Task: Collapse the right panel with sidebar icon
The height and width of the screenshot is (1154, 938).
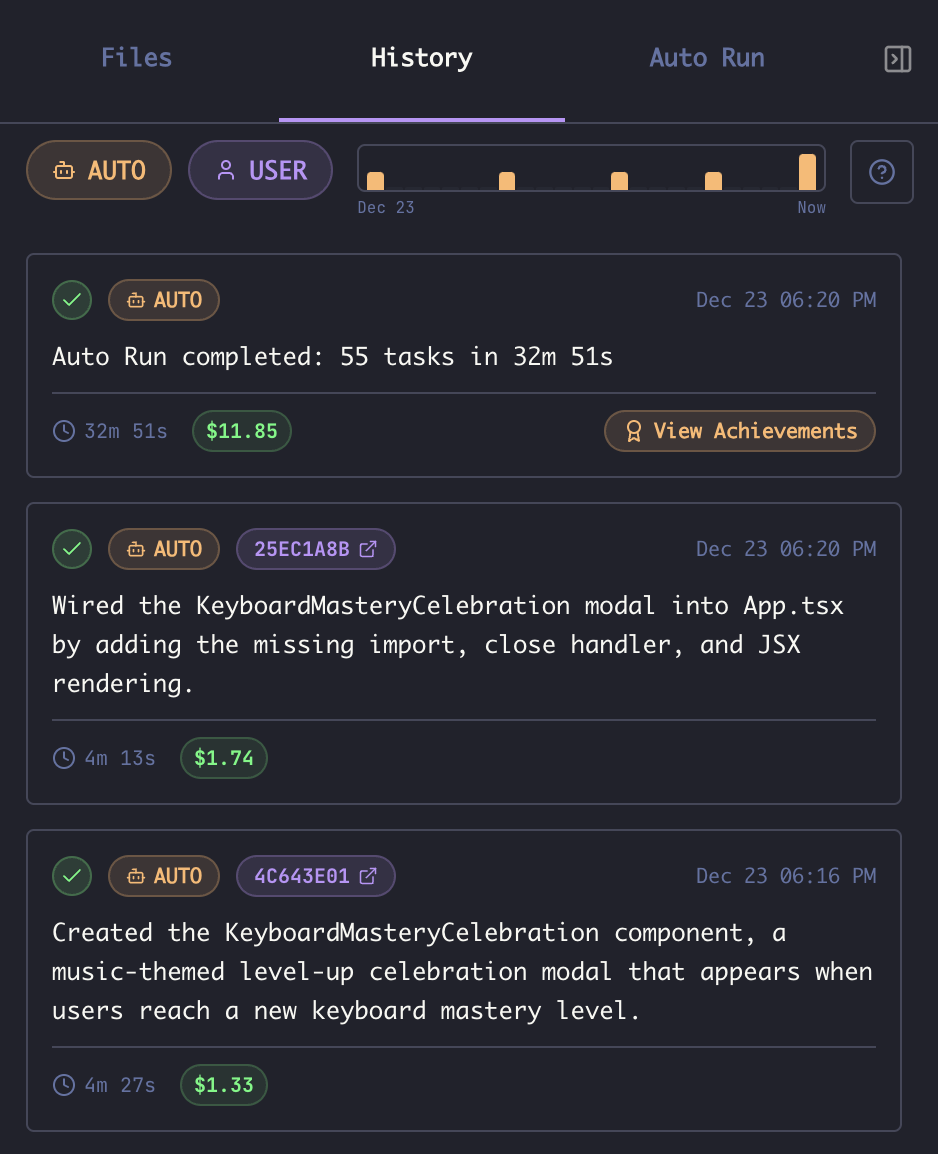Action: (x=897, y=59)
